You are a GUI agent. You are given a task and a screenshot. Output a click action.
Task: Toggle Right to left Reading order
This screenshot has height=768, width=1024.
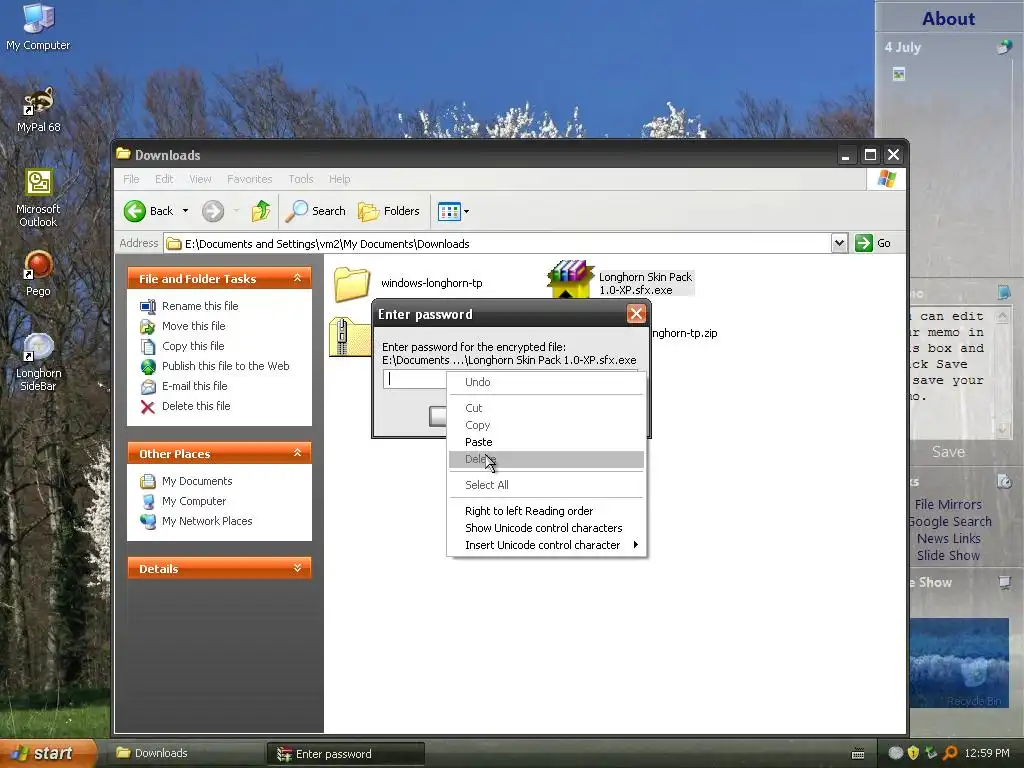coord(546,511)
